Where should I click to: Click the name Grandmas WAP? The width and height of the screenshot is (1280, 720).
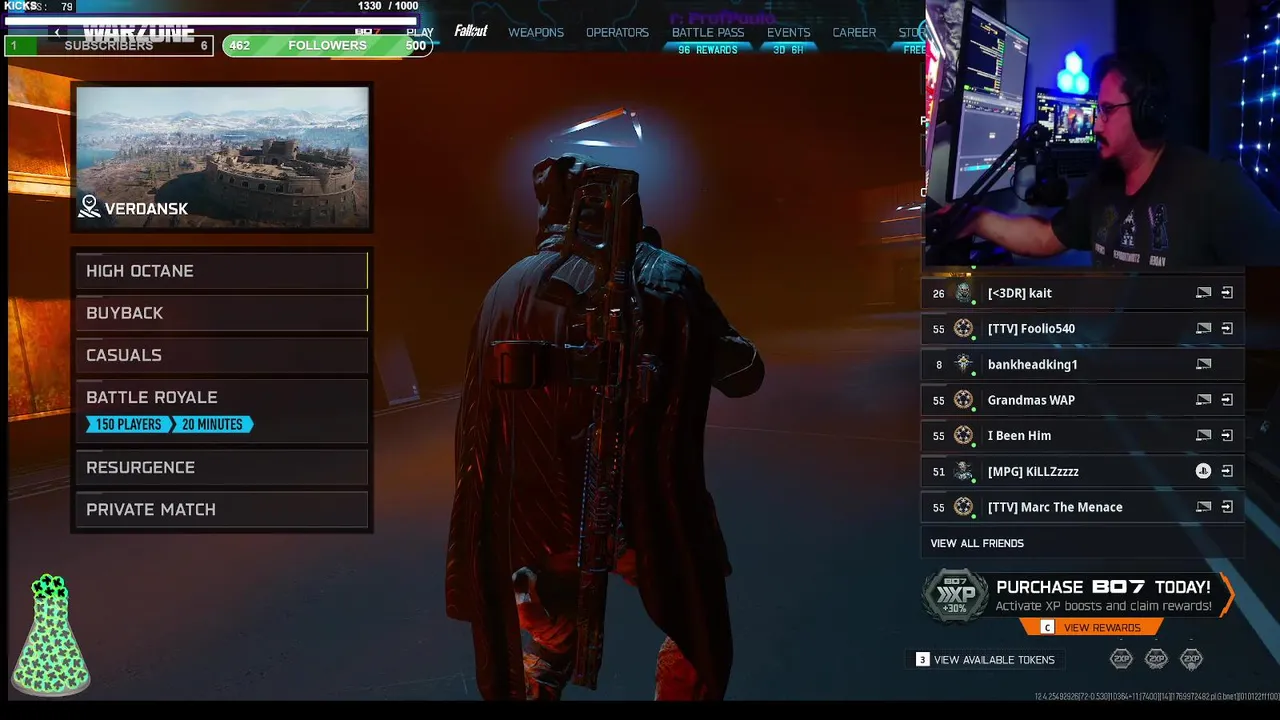tap(1031, 400)
